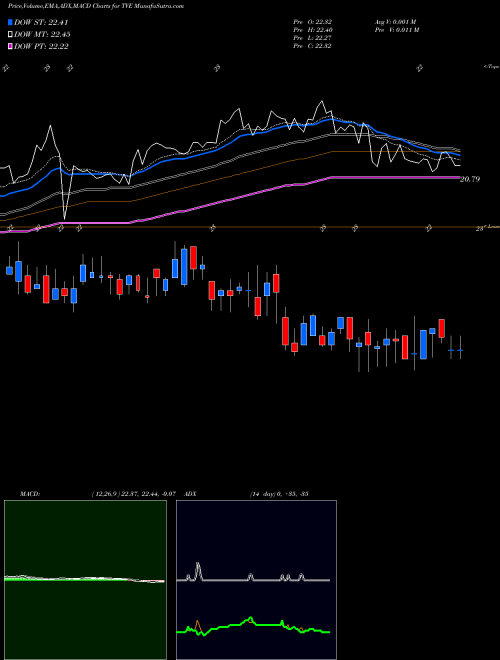The height and width of the screenshot is (660, 500).
Task: Click the MACD parameters '(12,26,9)' values text
Action: tap(133, 494)
